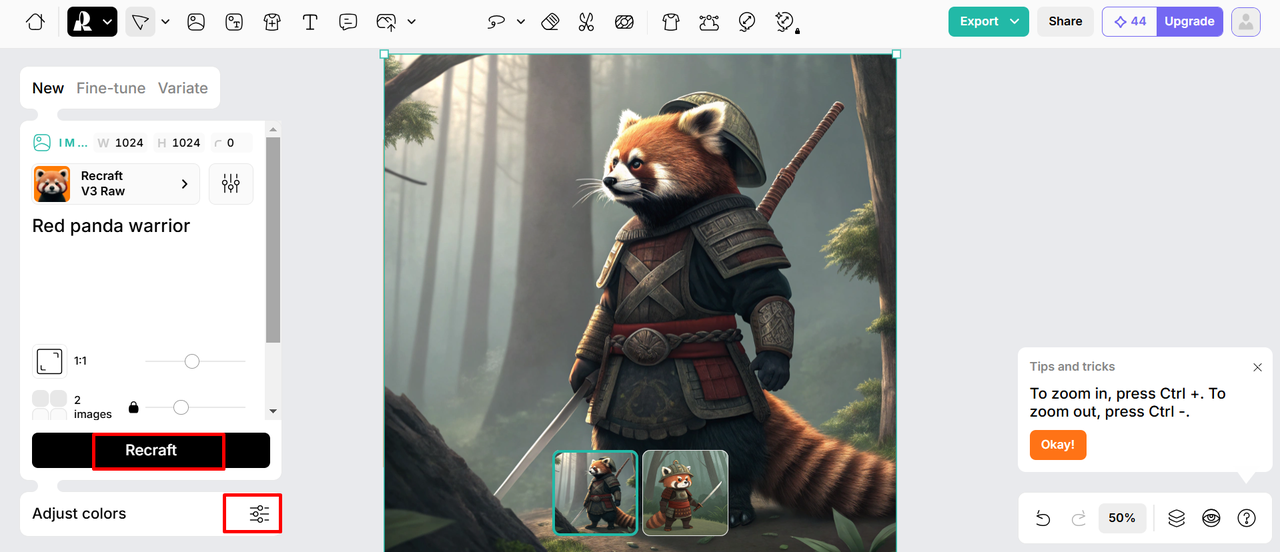
Task: Click the black Recraft generate button
Action: click(151, 450)
